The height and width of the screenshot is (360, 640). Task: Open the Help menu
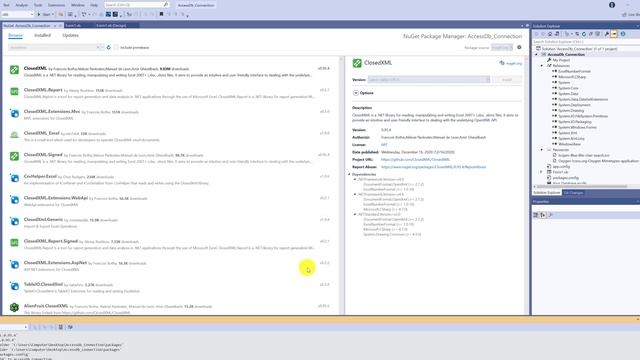(94, 5)
